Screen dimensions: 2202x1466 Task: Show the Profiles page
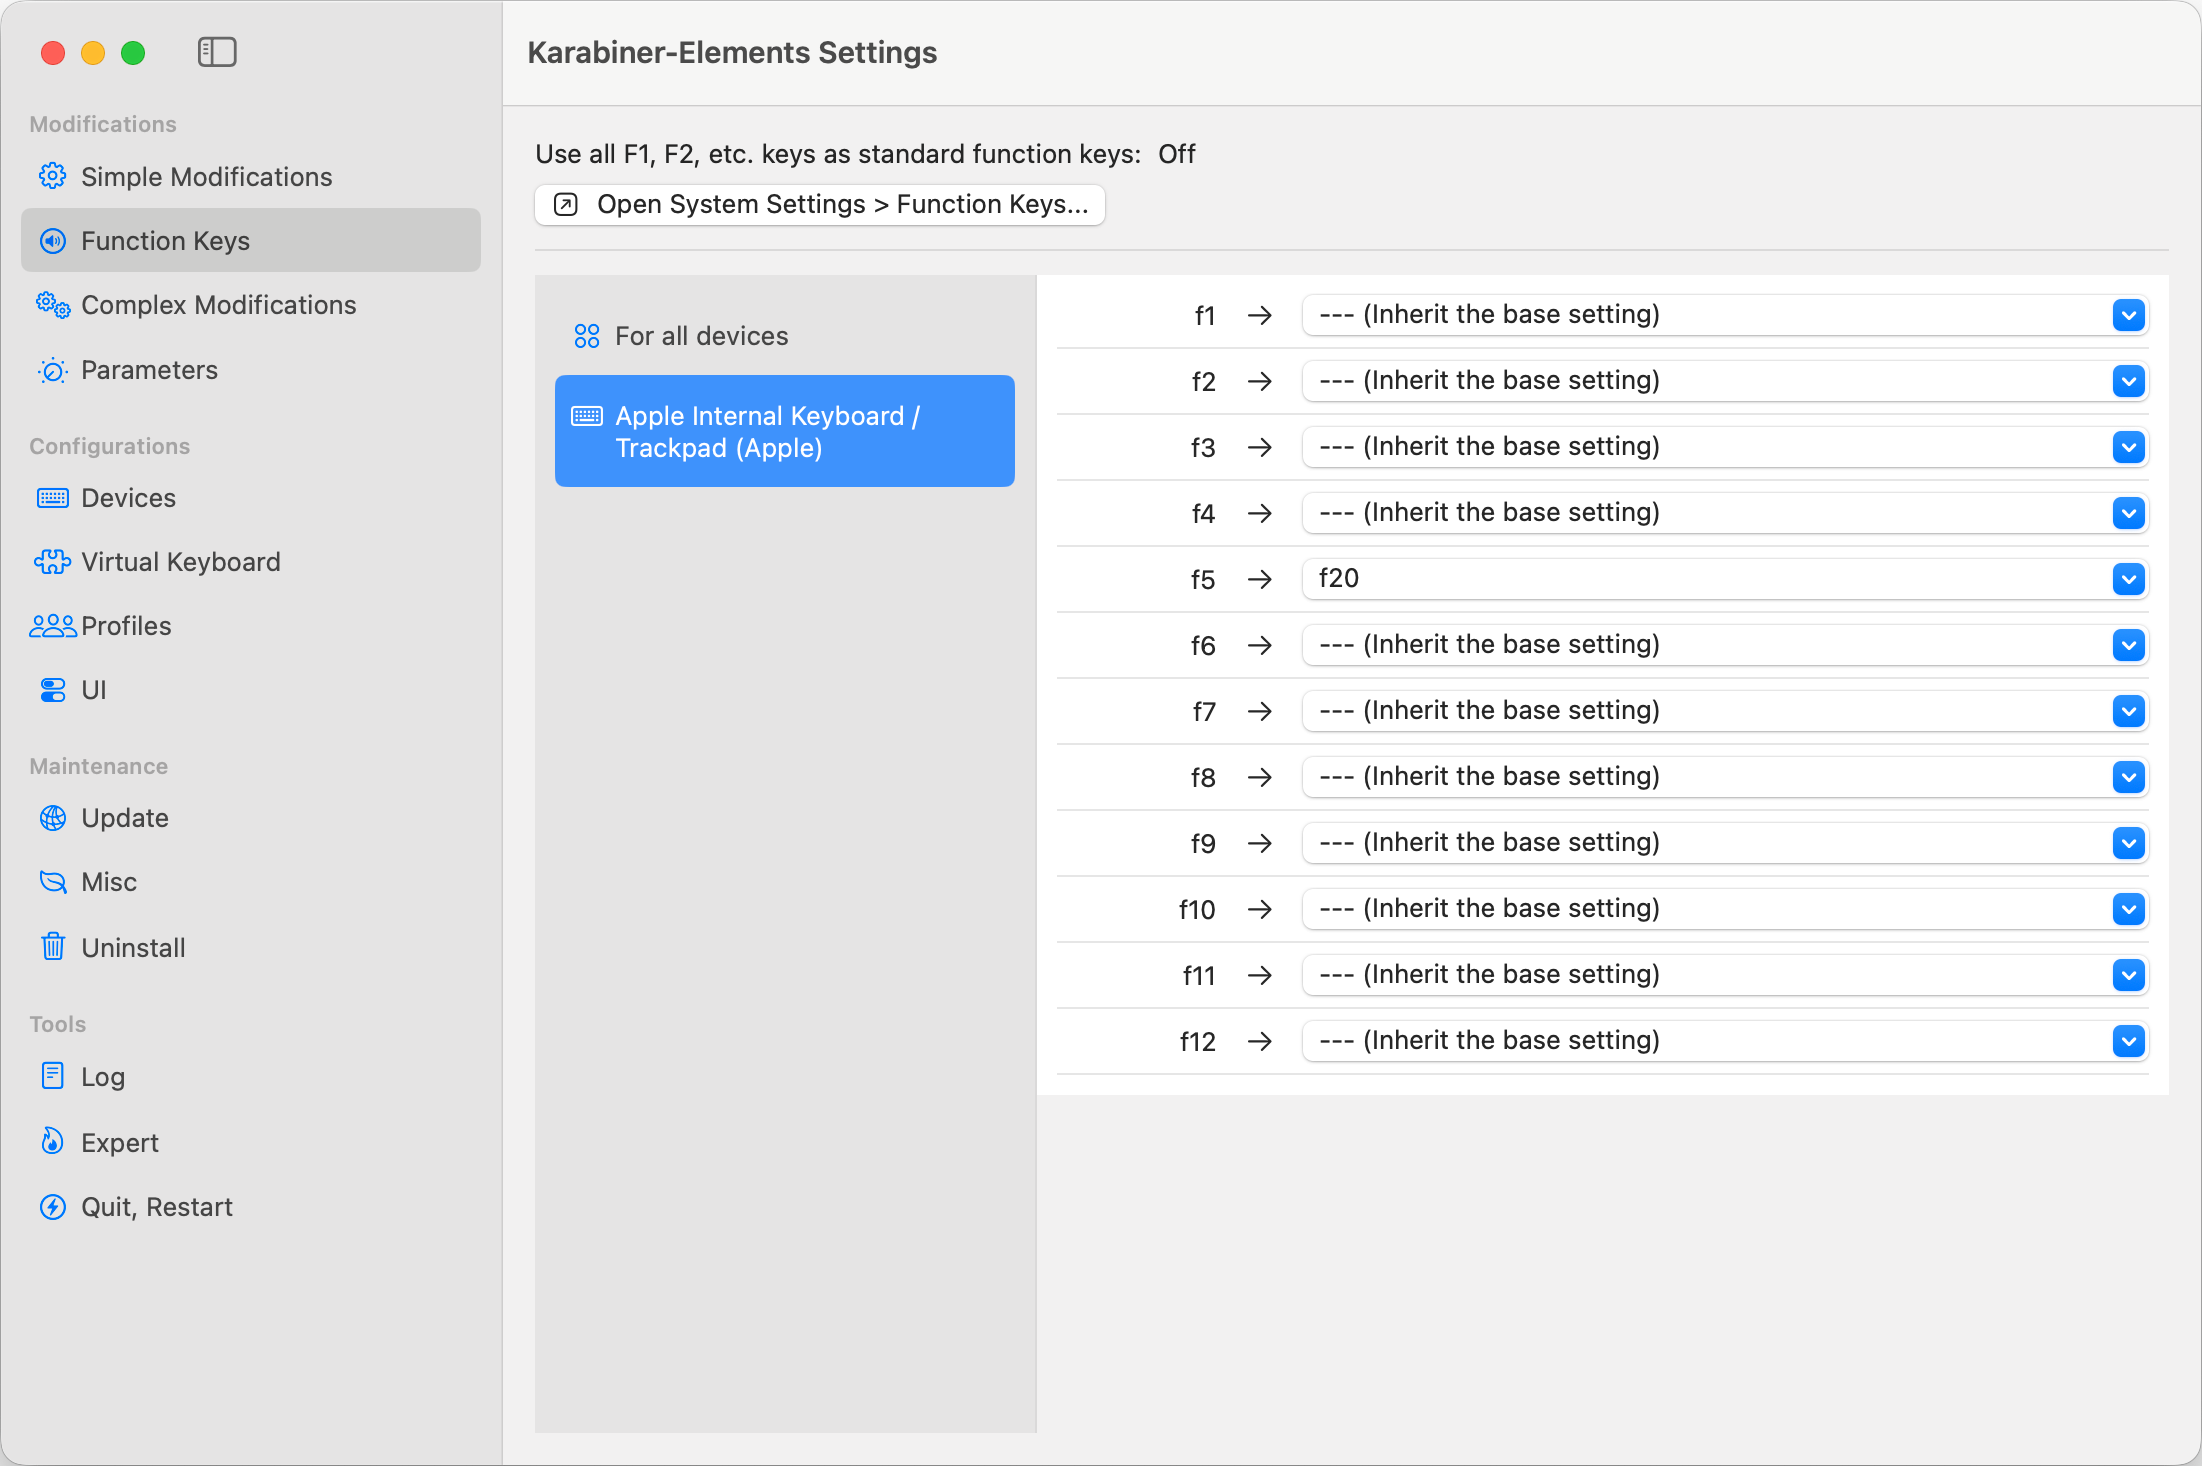pyautogui.click(x=251, y=626)
